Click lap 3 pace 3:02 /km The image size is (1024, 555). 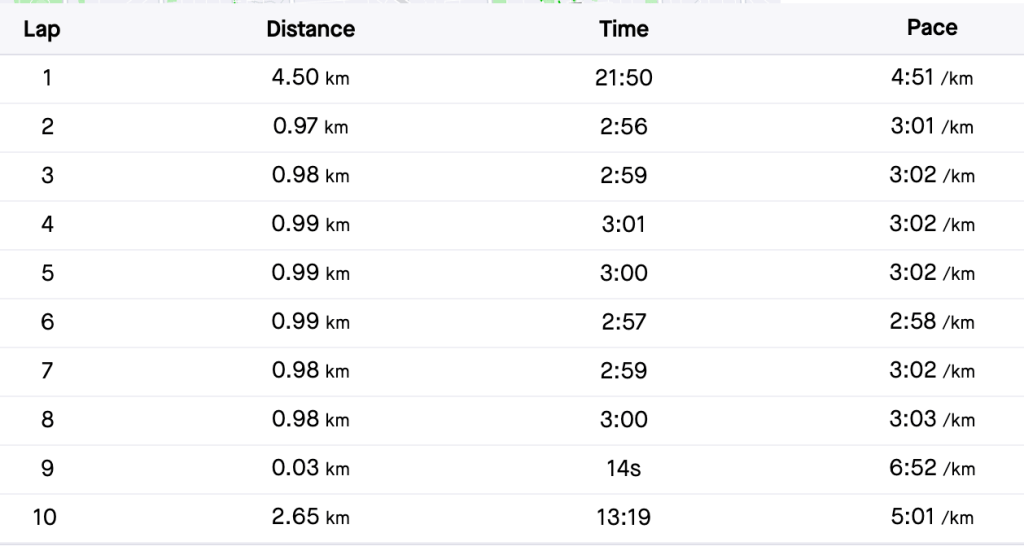(932, 175)
